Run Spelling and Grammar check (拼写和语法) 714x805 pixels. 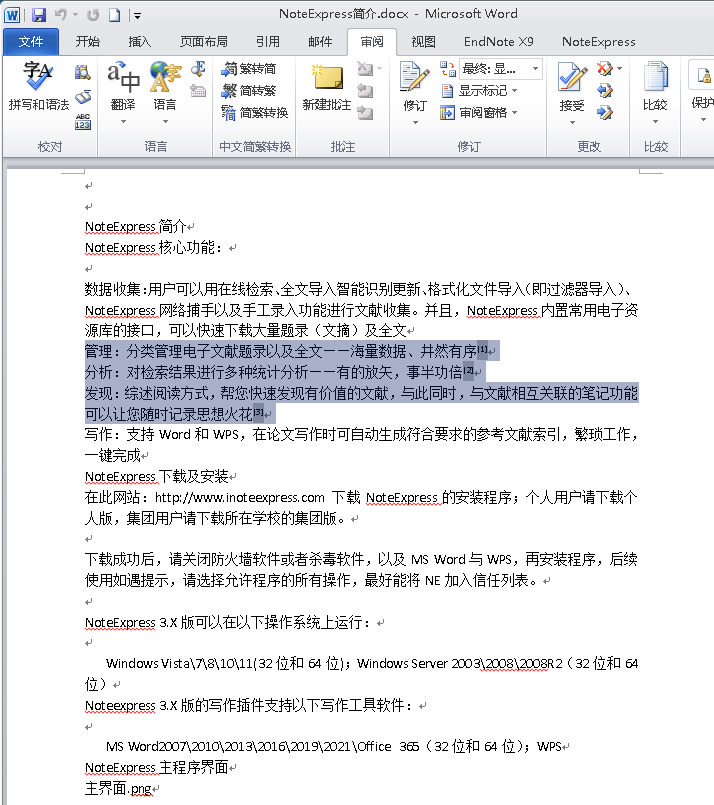38,85
